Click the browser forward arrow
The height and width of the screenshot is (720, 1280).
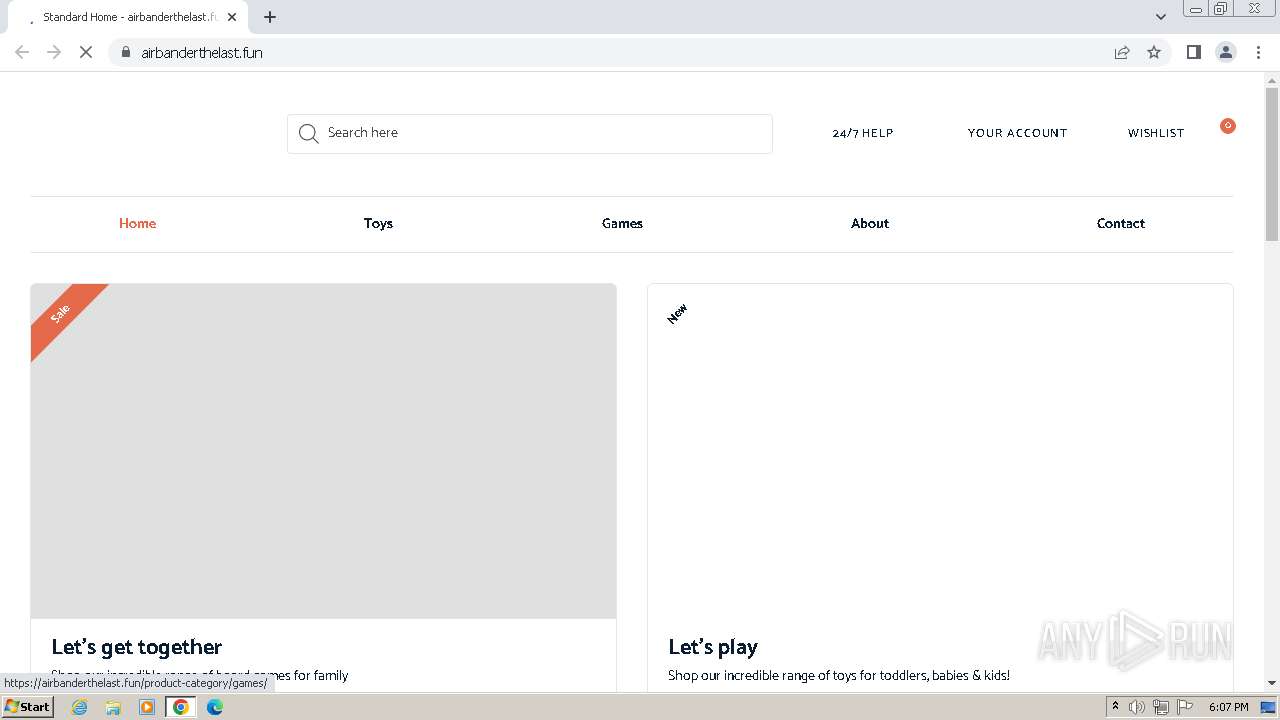(54, 52)
